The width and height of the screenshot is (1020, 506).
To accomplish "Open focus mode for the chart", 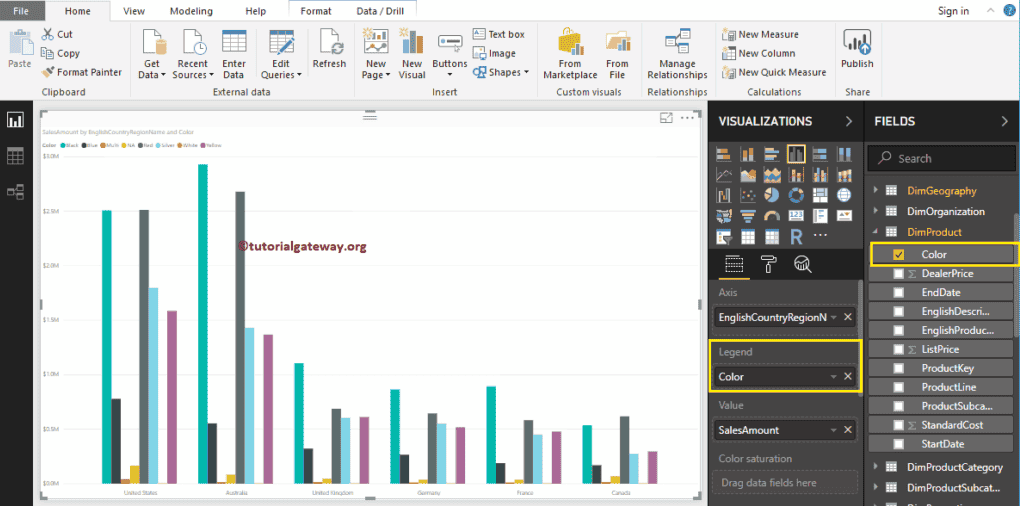I will click(x=666, y=118).
